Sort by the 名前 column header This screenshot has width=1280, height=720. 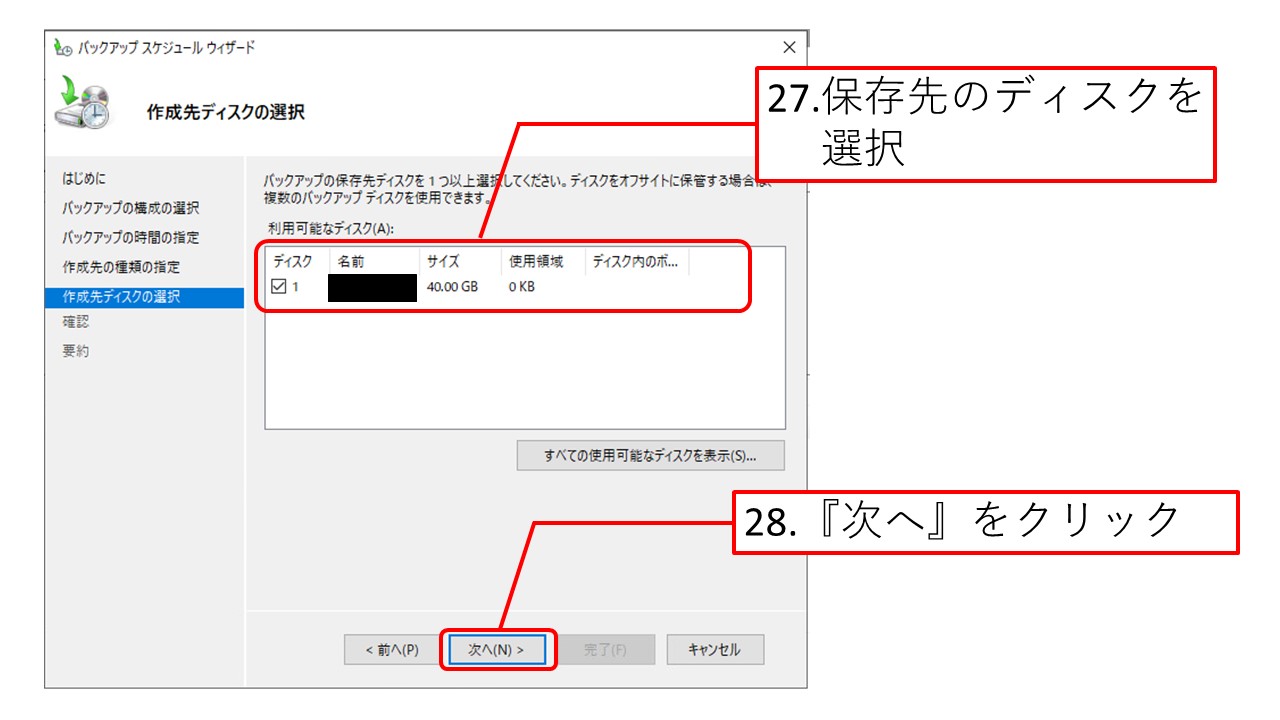[x=351, y=262]
